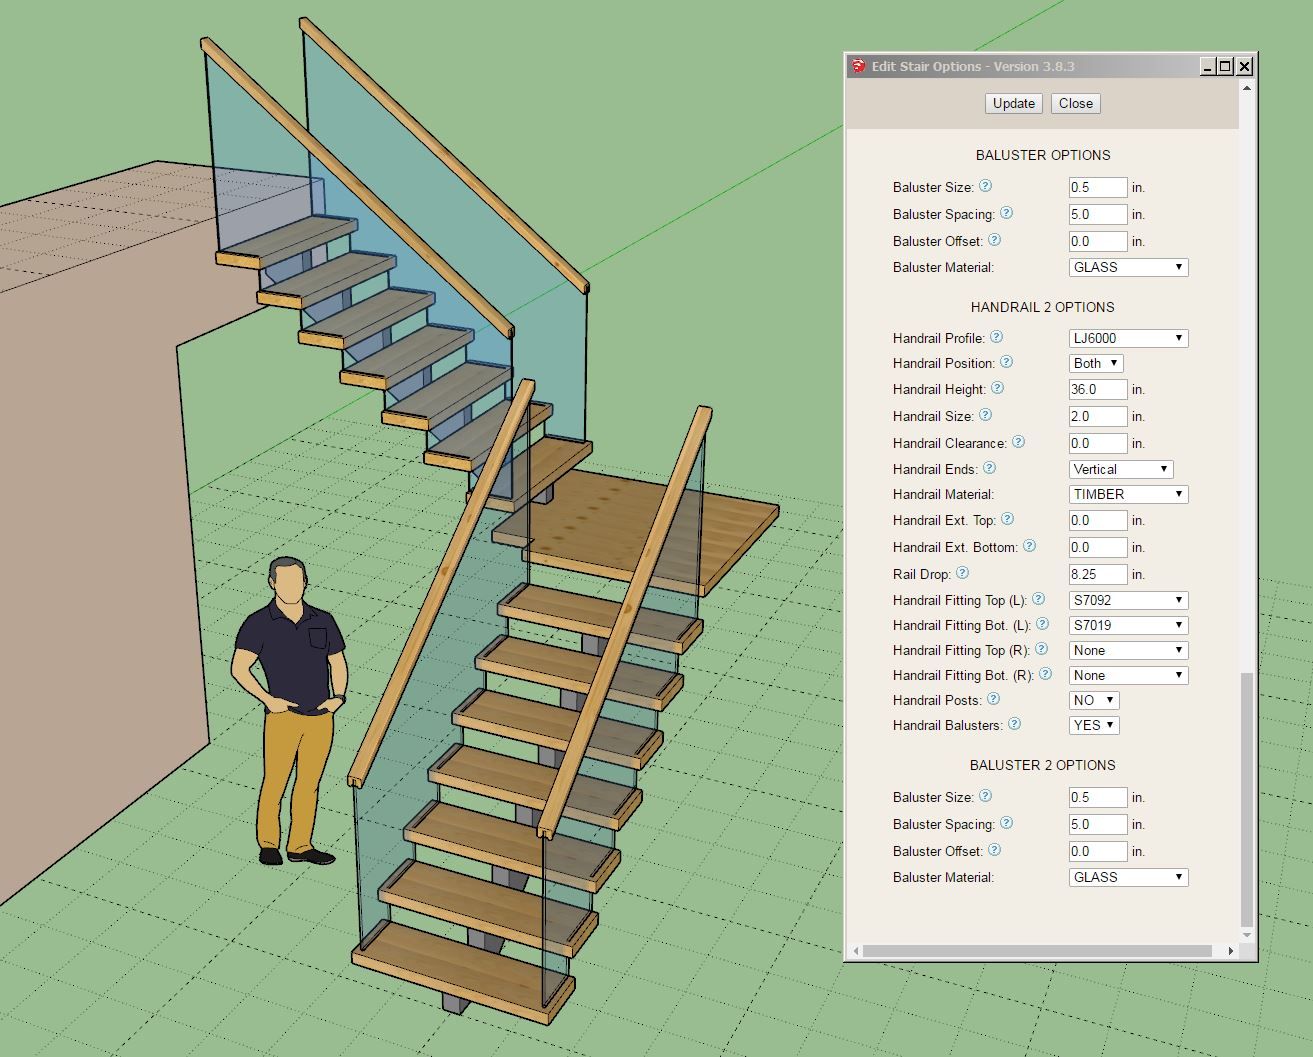
Task: Open the Handrail Posts NO dropdown
Action: [x=1094, y=700]
